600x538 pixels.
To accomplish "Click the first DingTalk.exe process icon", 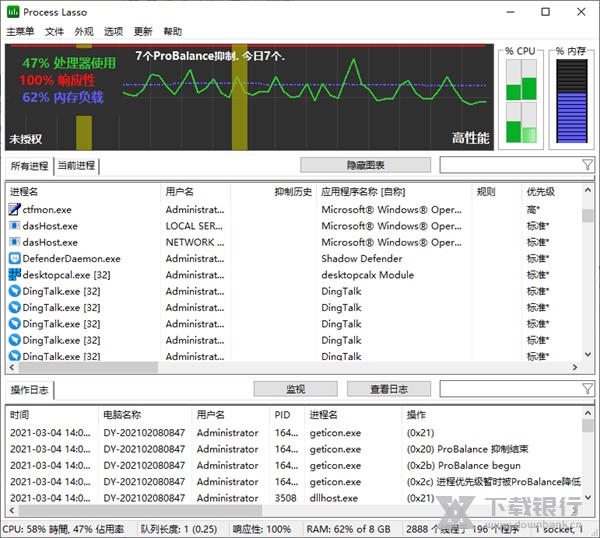I will (x=14, y=291).
